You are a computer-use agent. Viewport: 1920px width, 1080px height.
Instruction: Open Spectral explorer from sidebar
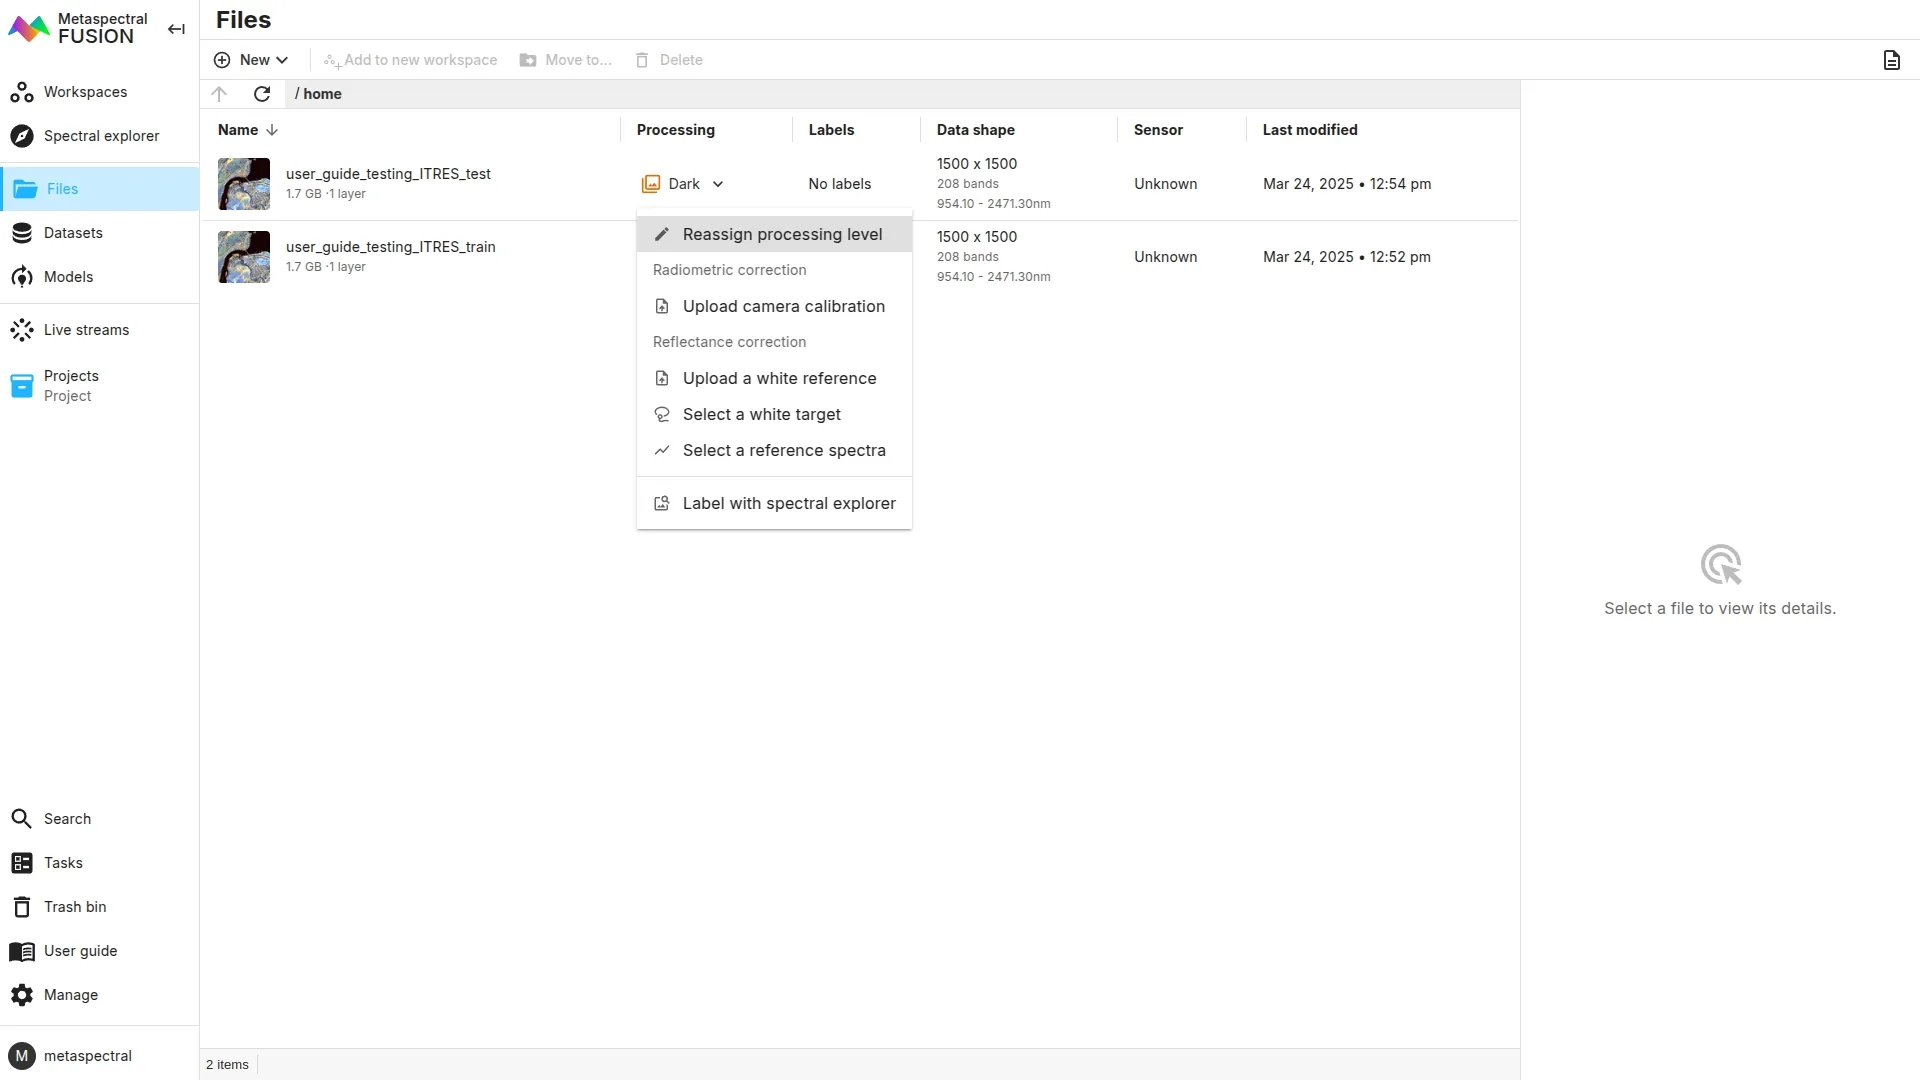coord(100,136)
